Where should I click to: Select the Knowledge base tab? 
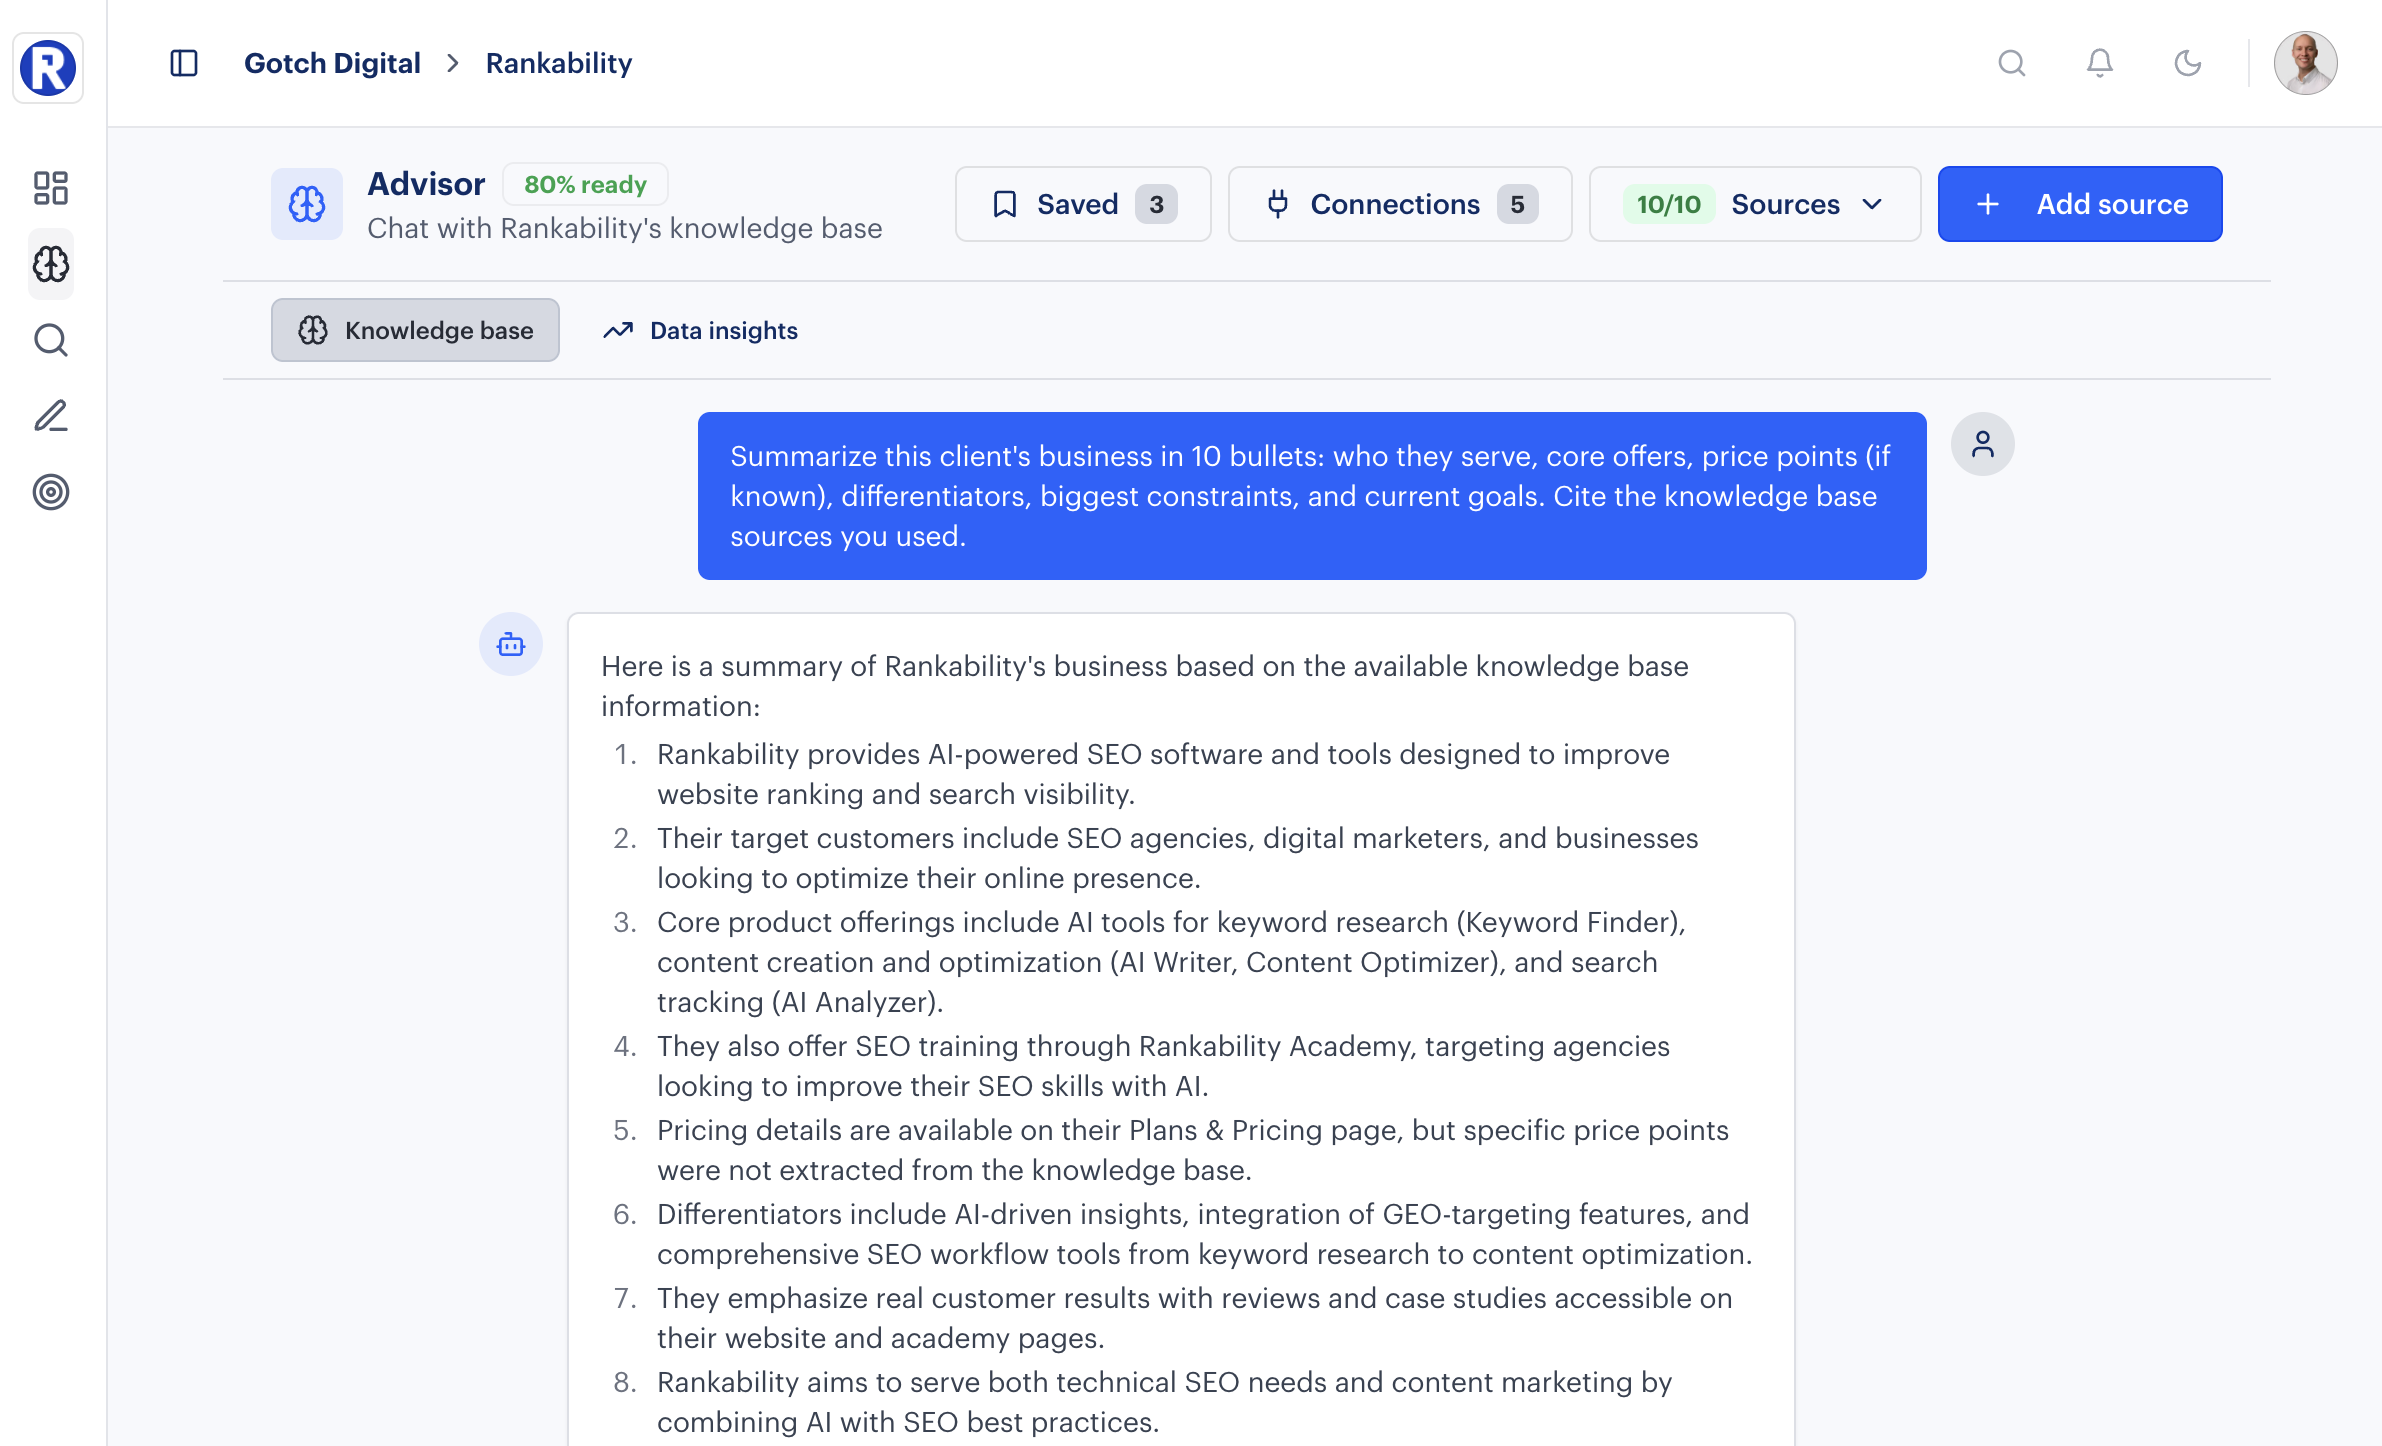[415, 330]
